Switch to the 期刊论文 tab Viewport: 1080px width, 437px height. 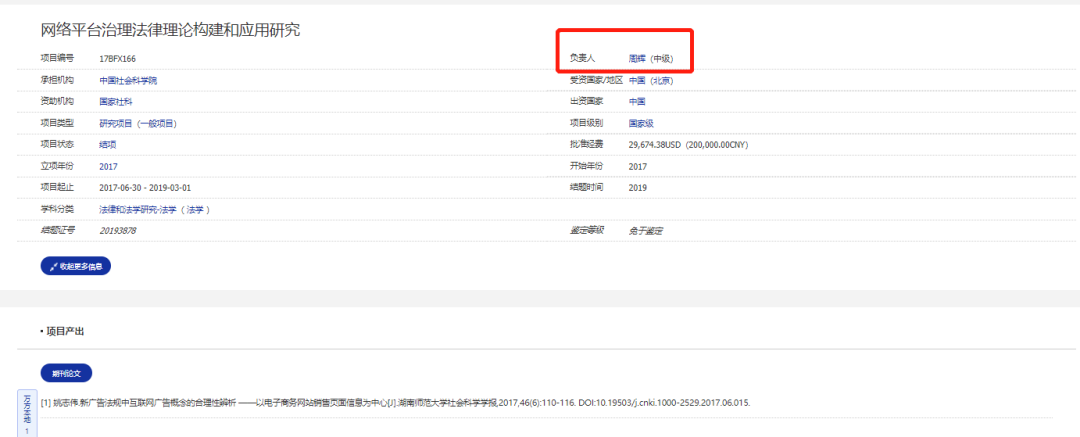[x=66, y=373]
